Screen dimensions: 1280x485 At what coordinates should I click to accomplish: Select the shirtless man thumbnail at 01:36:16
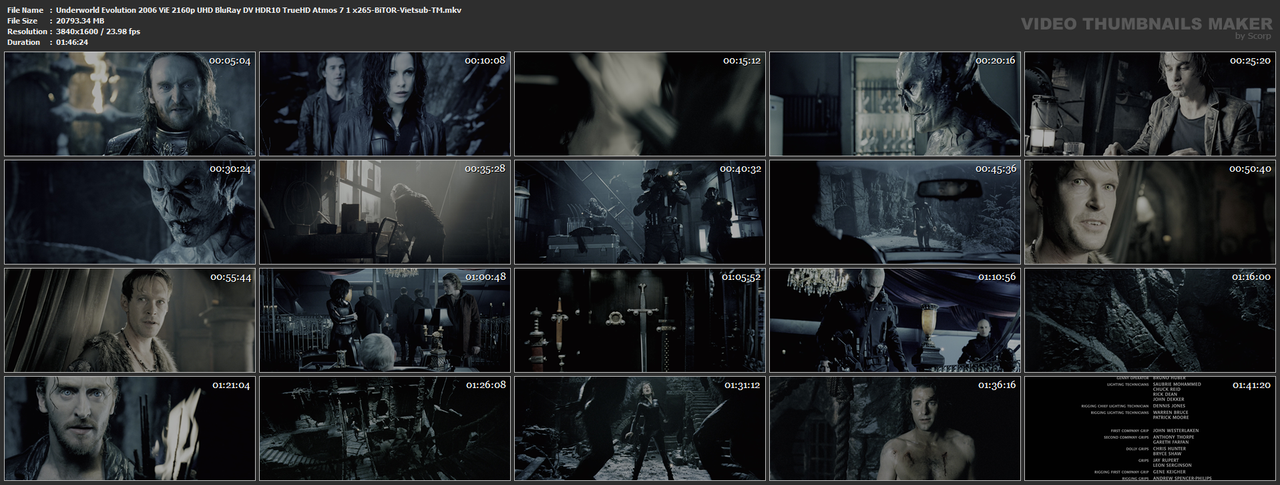point(895,428)
